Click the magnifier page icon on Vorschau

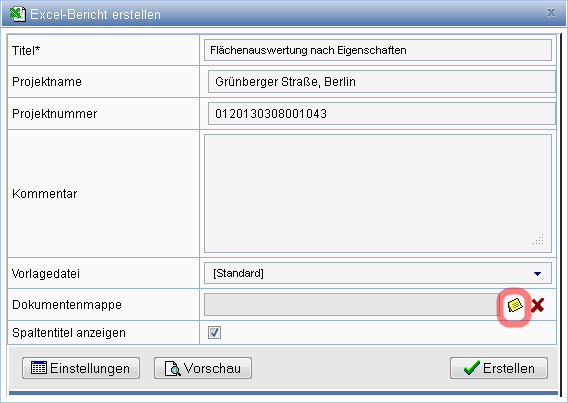172,368
